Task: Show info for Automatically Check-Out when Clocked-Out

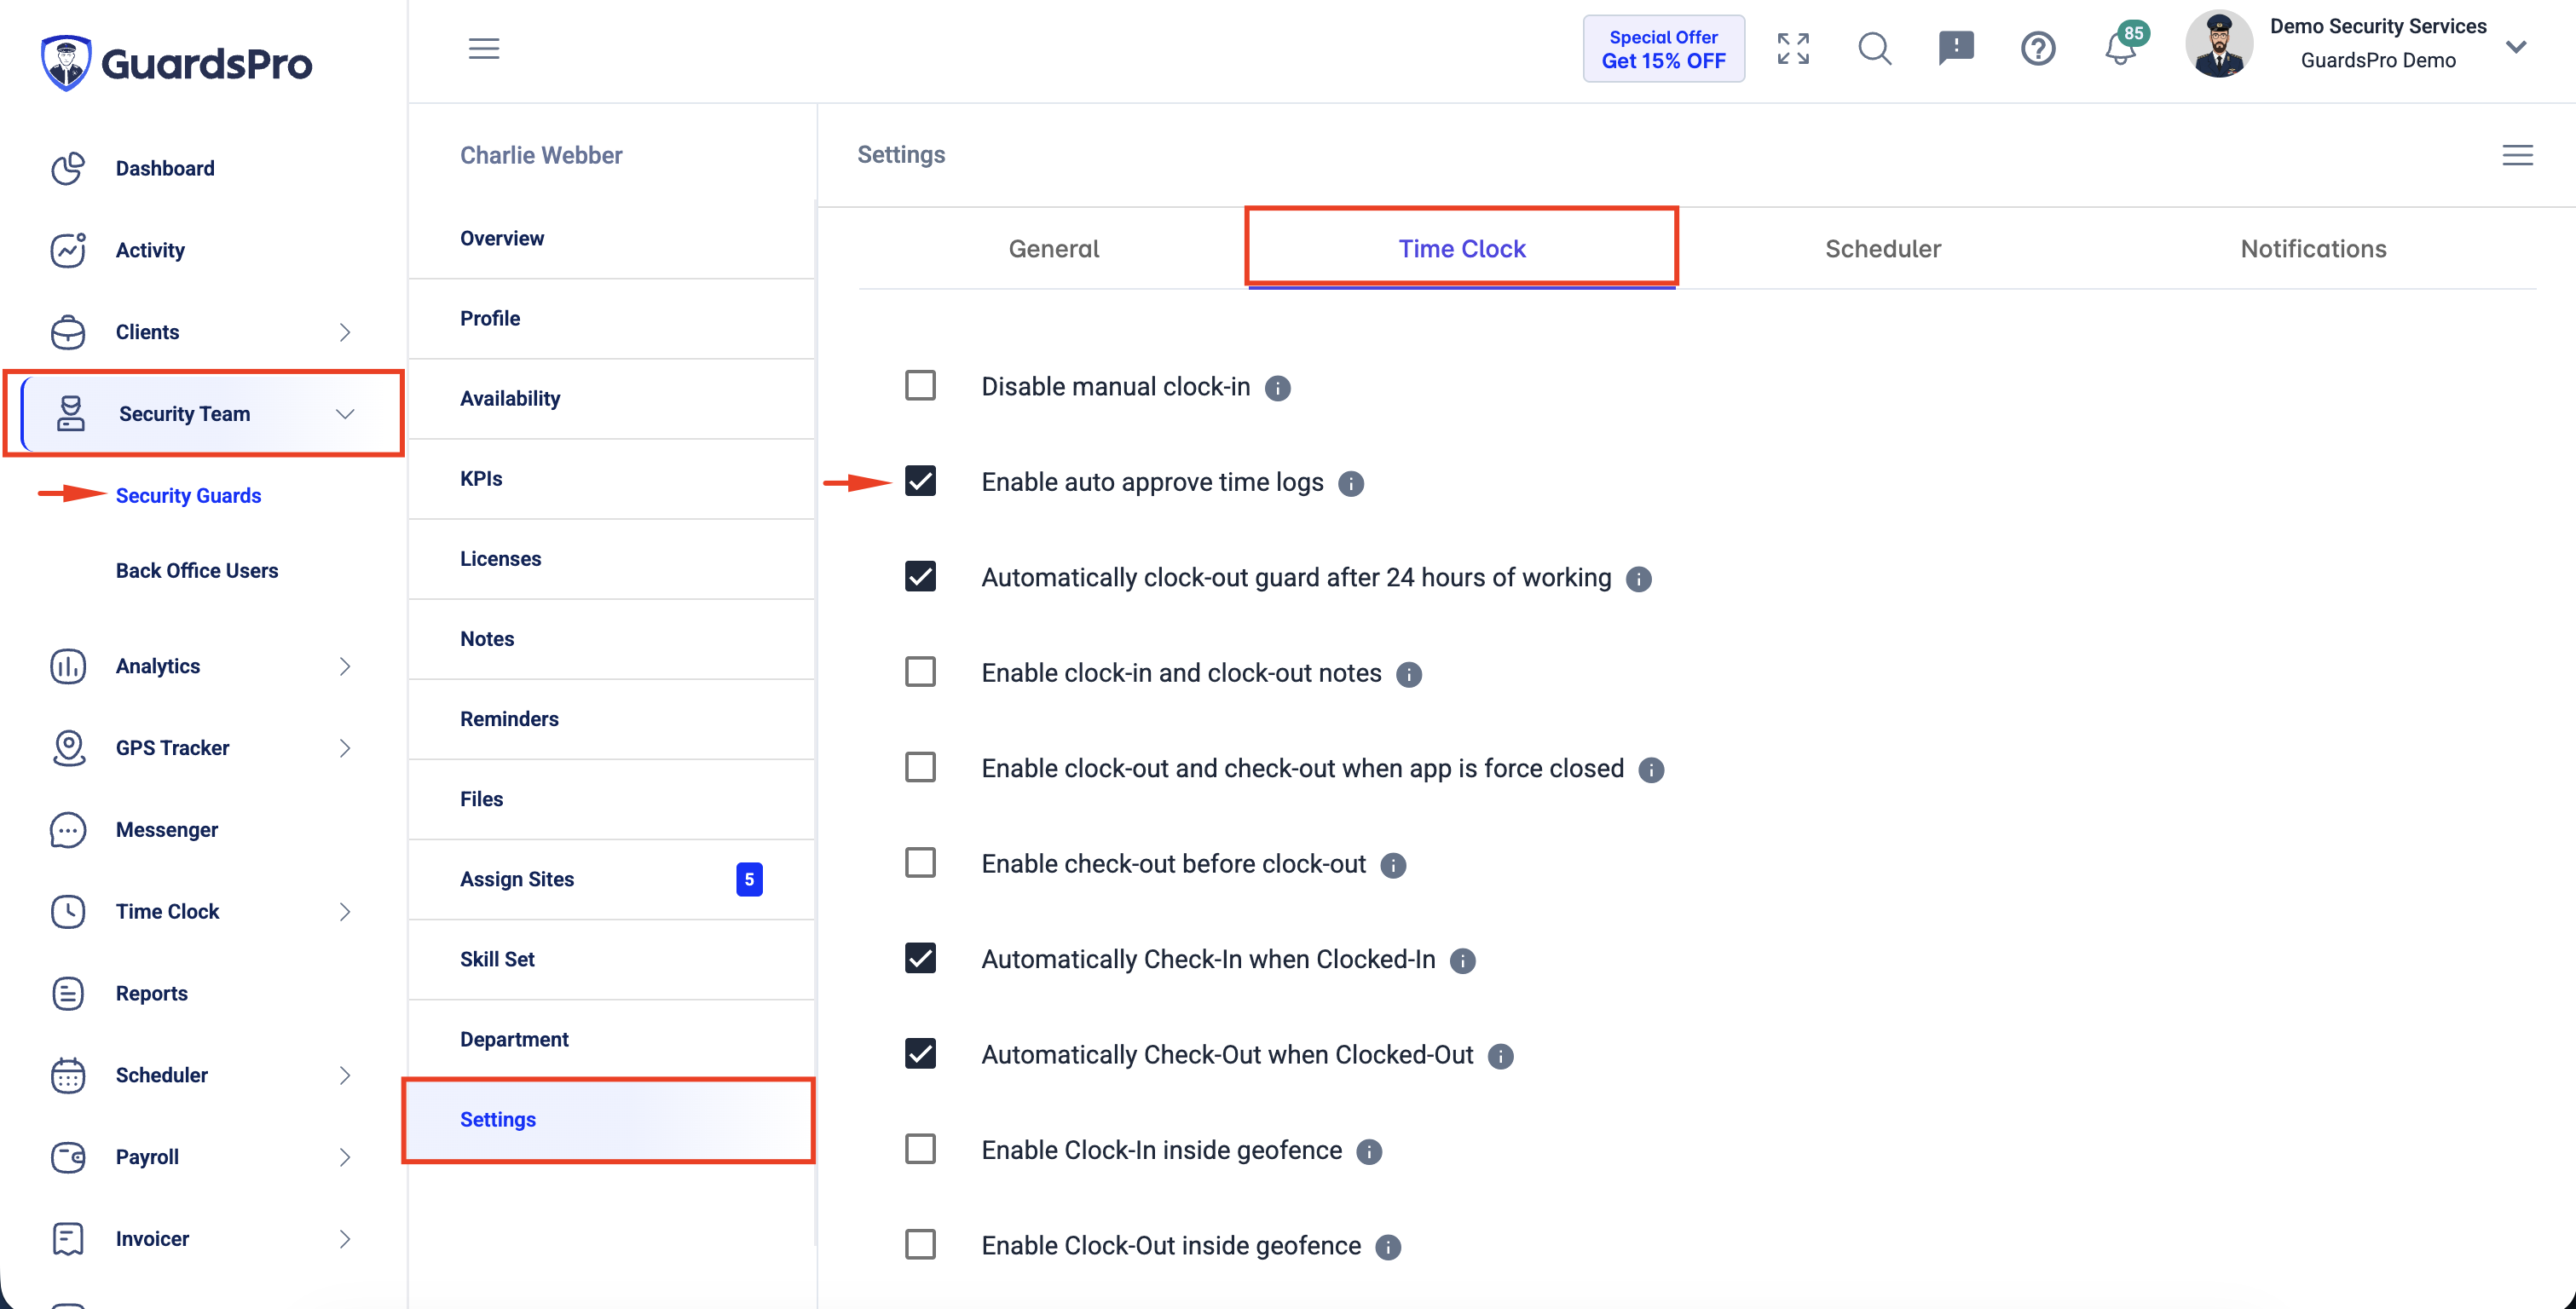Action: pos(1501,1056)
